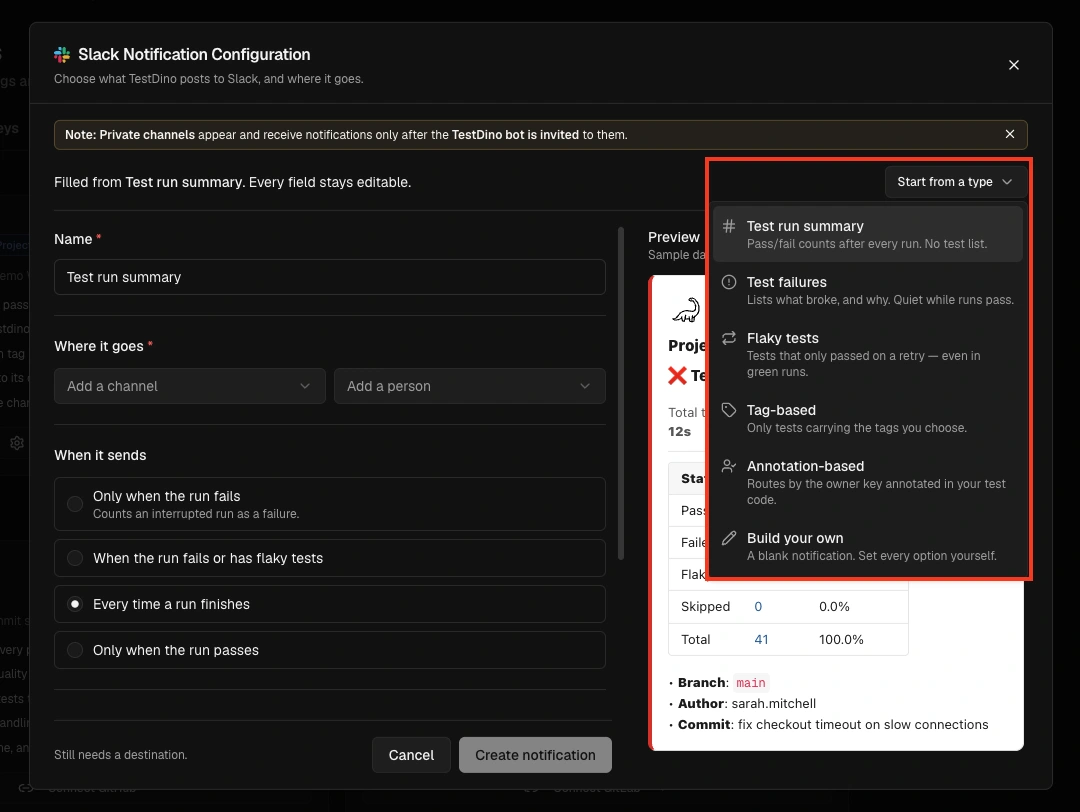The image size is (1080, 812).
Task: Click the repeat arrows icon beside Flaky tests
Action: [x=729, y=337]
